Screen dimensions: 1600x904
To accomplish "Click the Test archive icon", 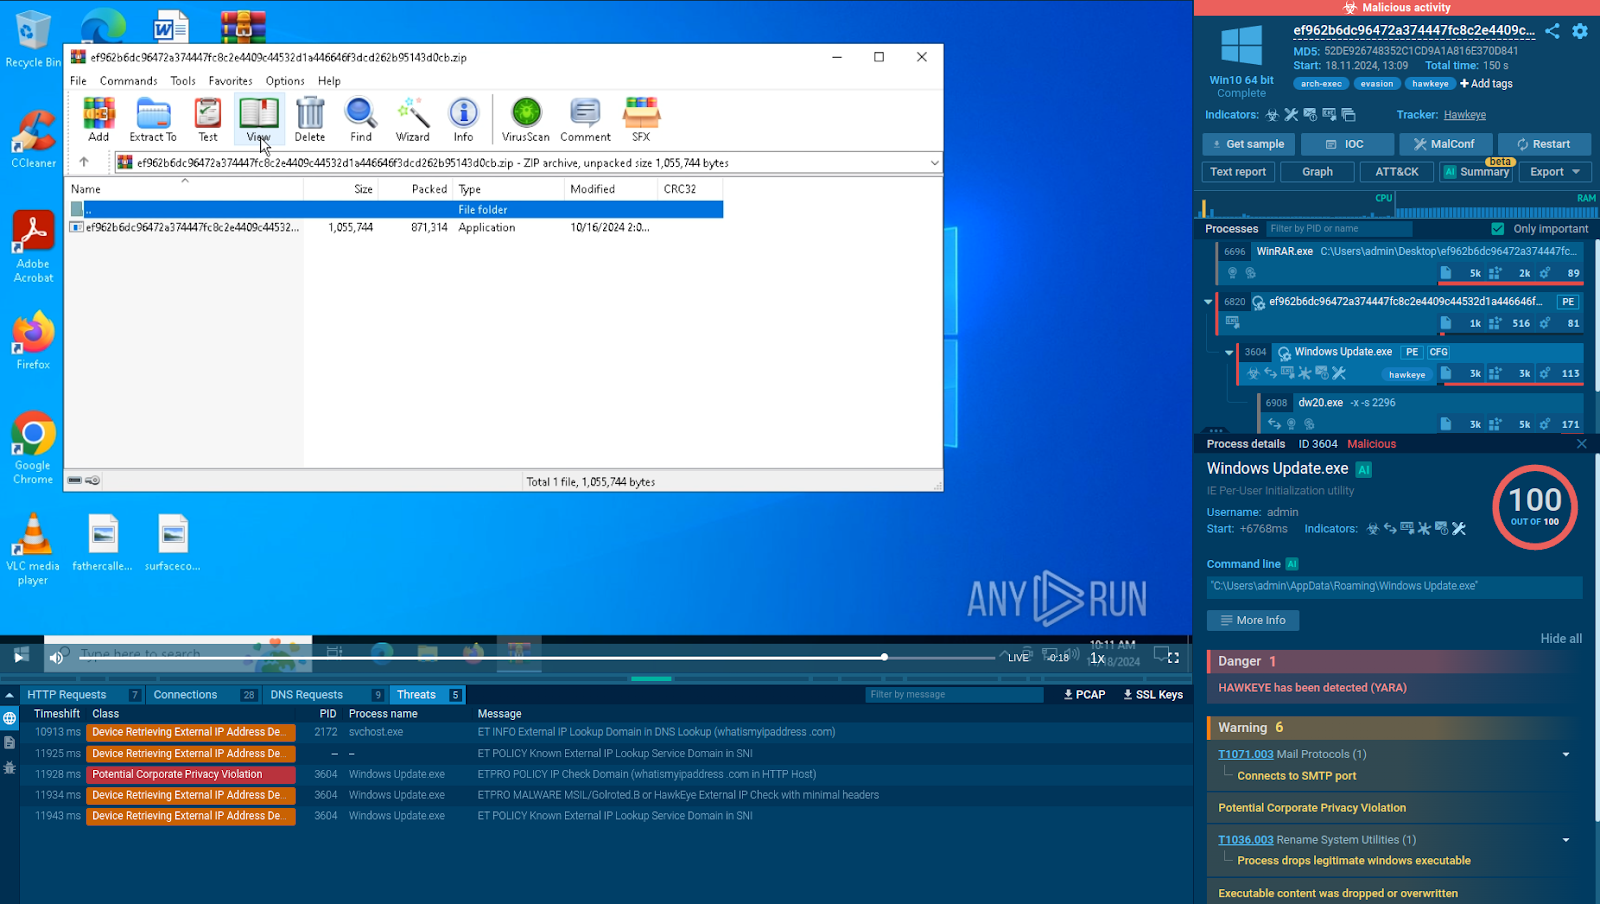I will 207,119.
